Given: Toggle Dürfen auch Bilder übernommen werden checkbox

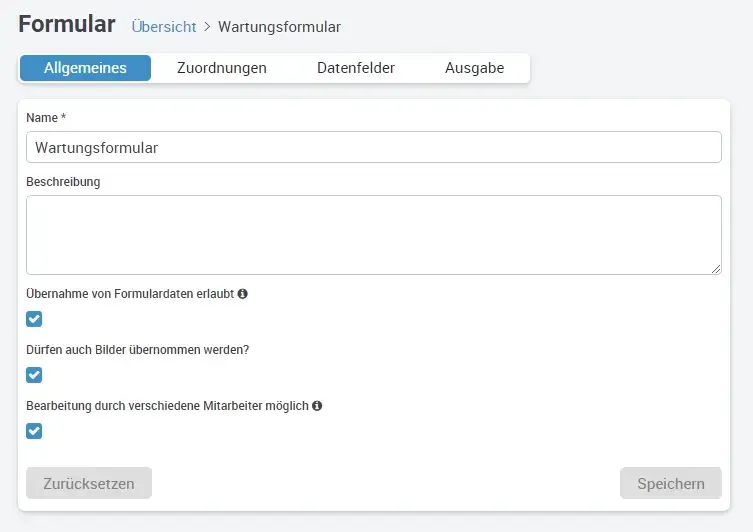Looking at the screenshot, I should click(34, 375).
